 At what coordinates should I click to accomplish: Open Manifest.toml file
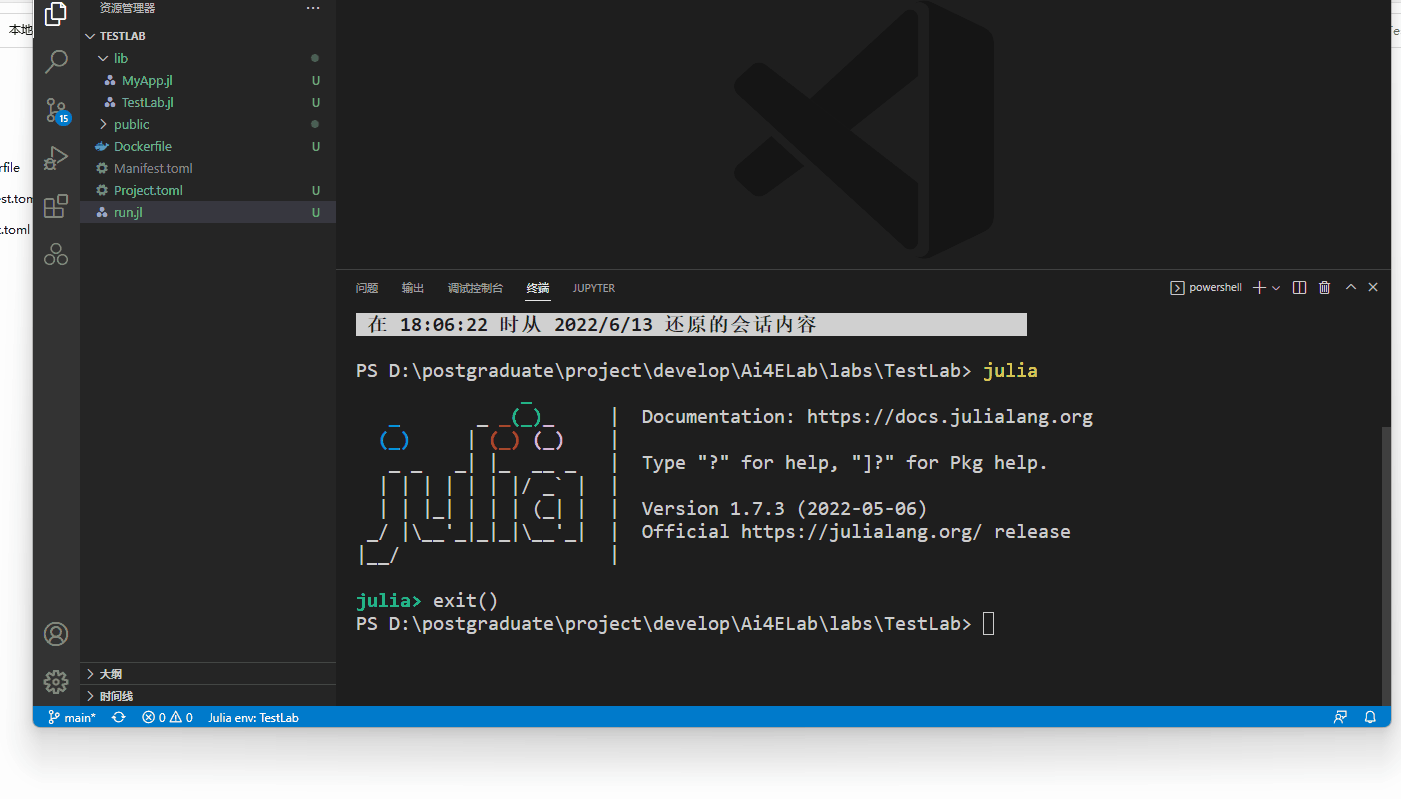click(x=208, y=168)
